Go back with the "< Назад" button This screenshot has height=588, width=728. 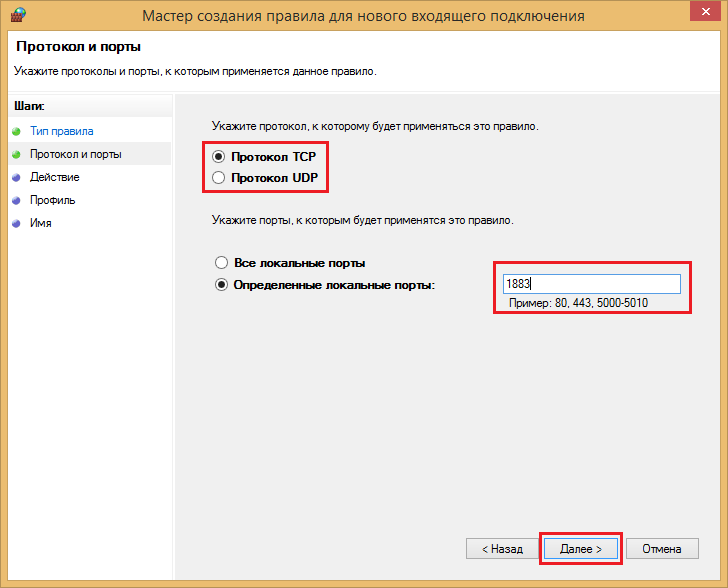502,549
